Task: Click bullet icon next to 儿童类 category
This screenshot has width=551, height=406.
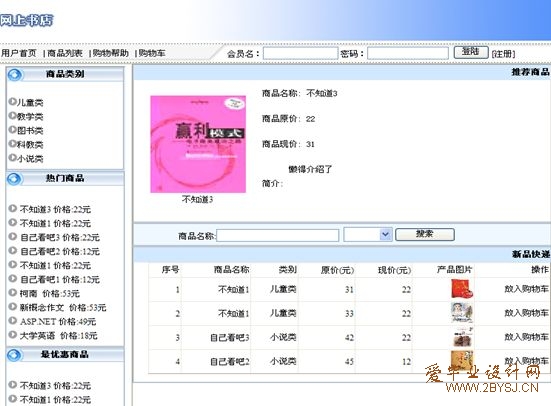Action: (12, 102)
